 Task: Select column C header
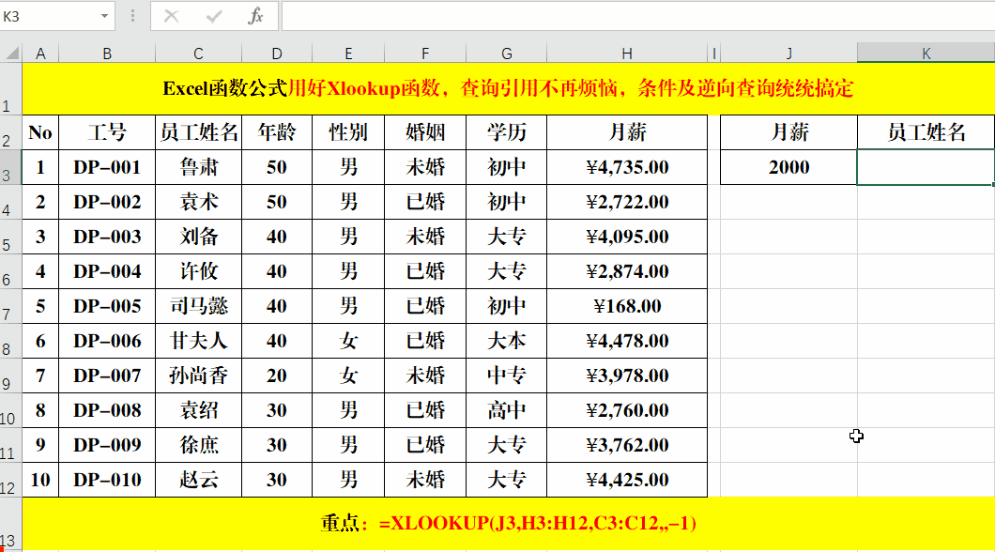(x=199, y=54)
